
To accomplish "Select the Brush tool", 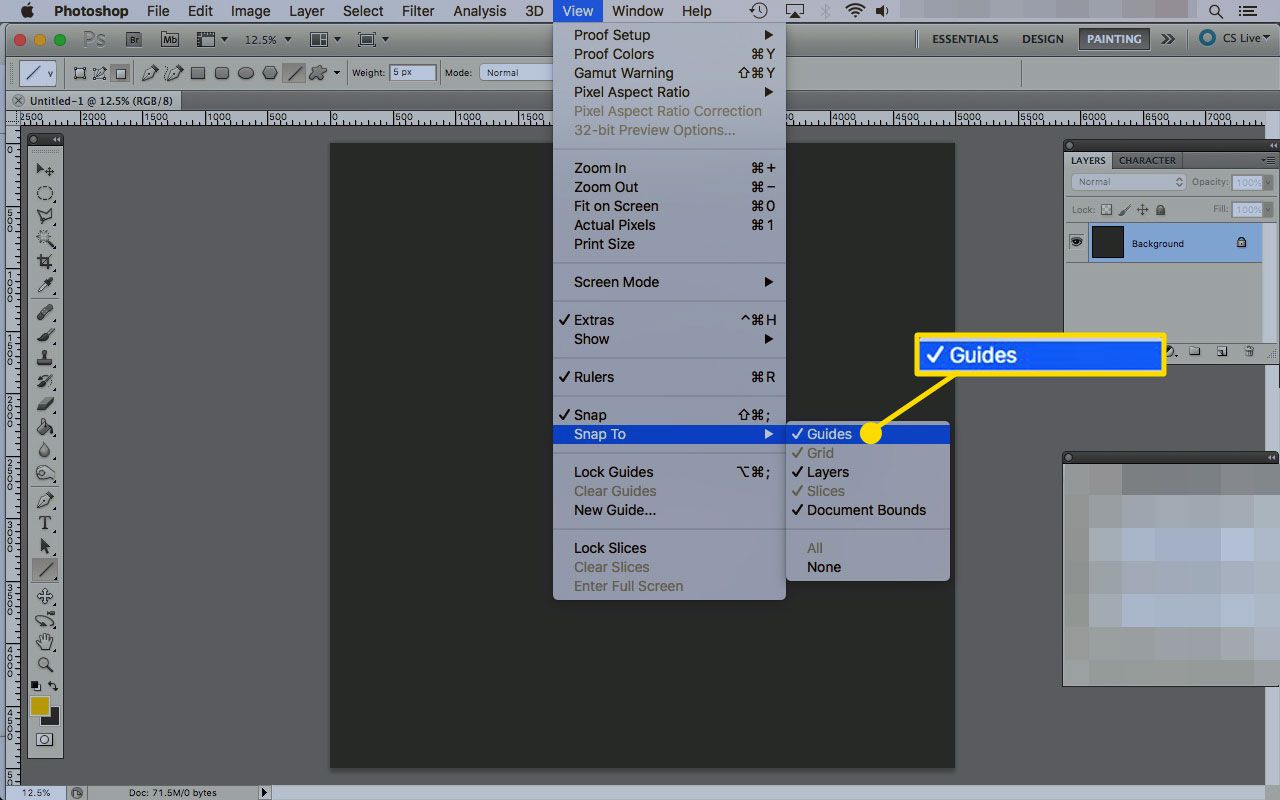I will 45,336.
